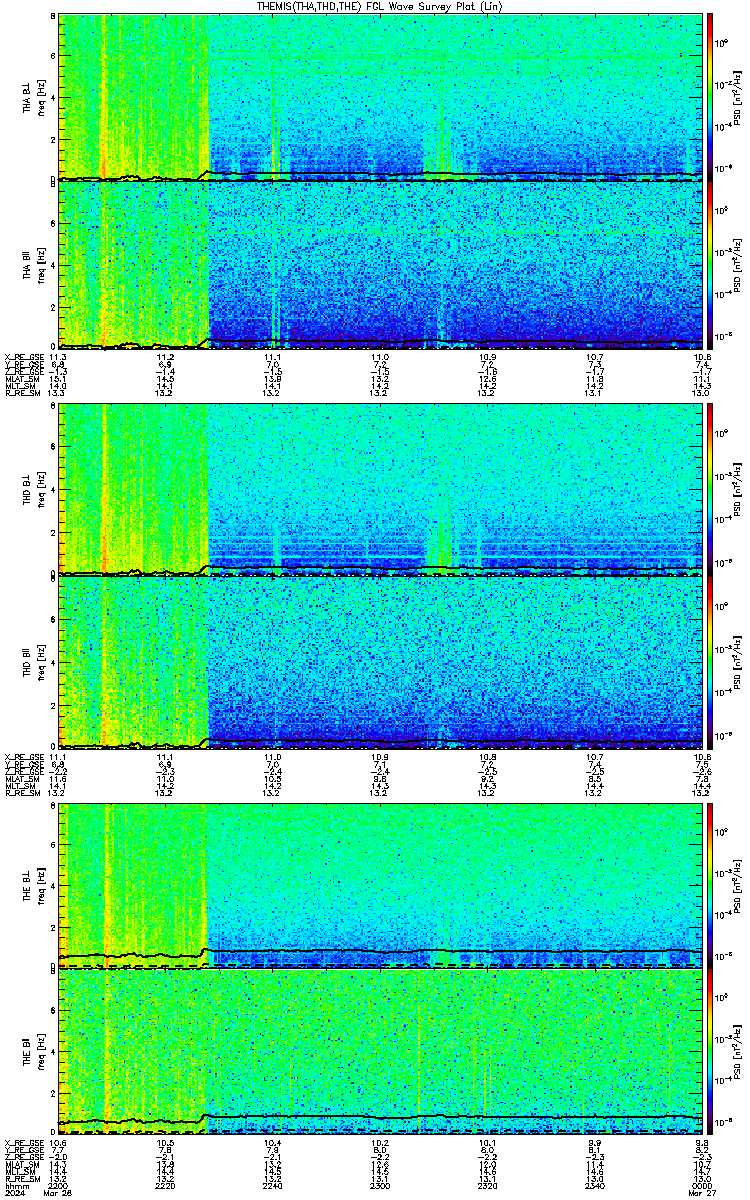Click the 2300 time tick label
Viewport: 750px width, 1200px height.
pos(380,1186)
